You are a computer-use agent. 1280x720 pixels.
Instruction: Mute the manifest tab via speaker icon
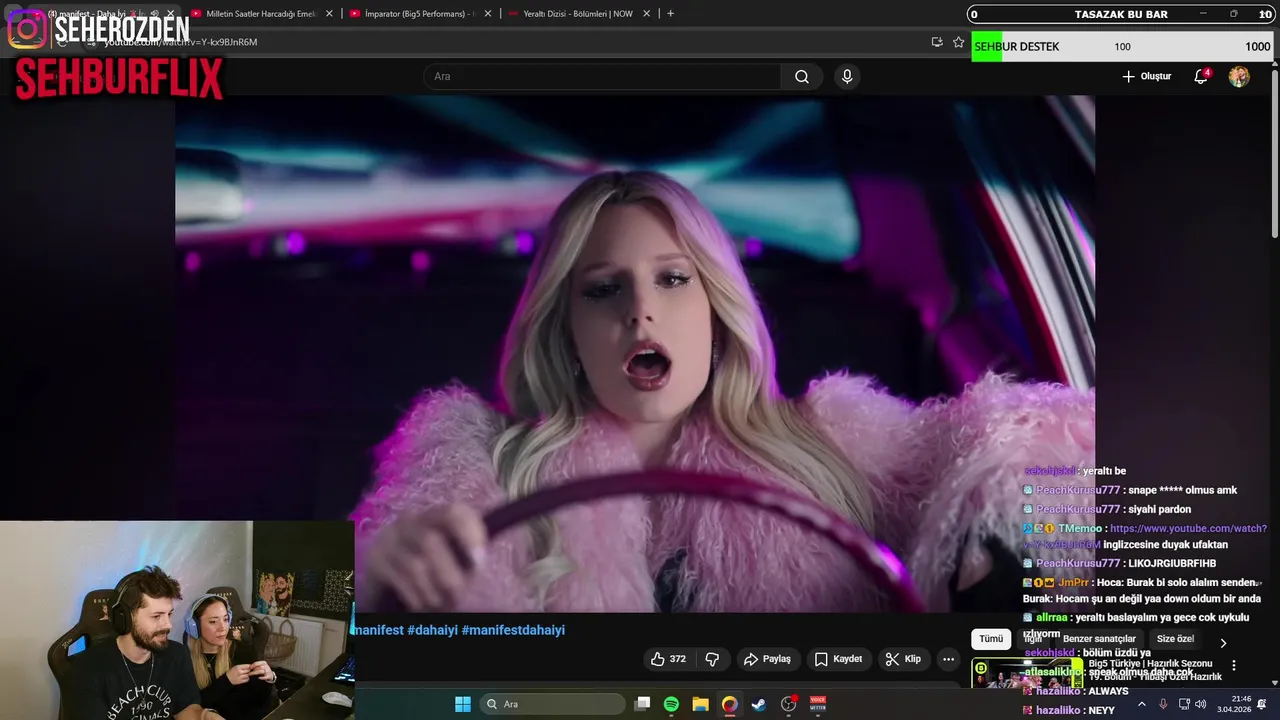(x=154, y=14)
